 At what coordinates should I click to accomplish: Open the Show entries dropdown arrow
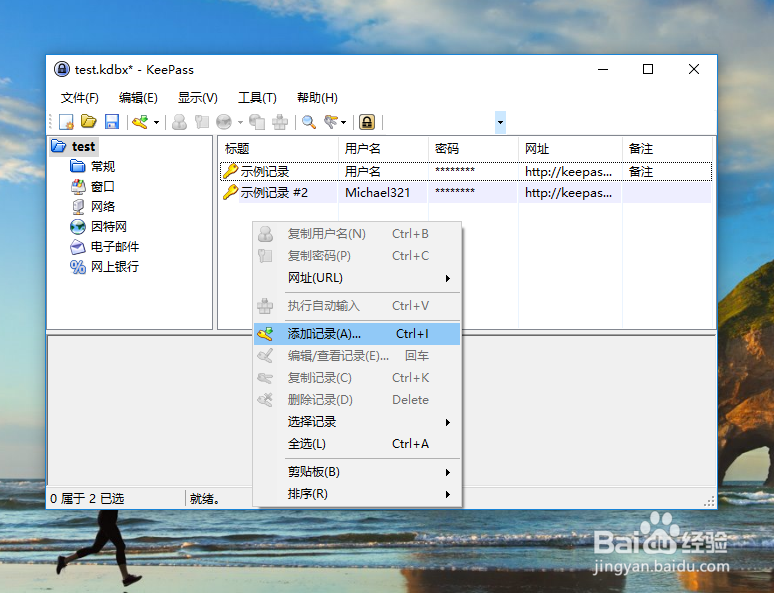[x=344, y=122]
